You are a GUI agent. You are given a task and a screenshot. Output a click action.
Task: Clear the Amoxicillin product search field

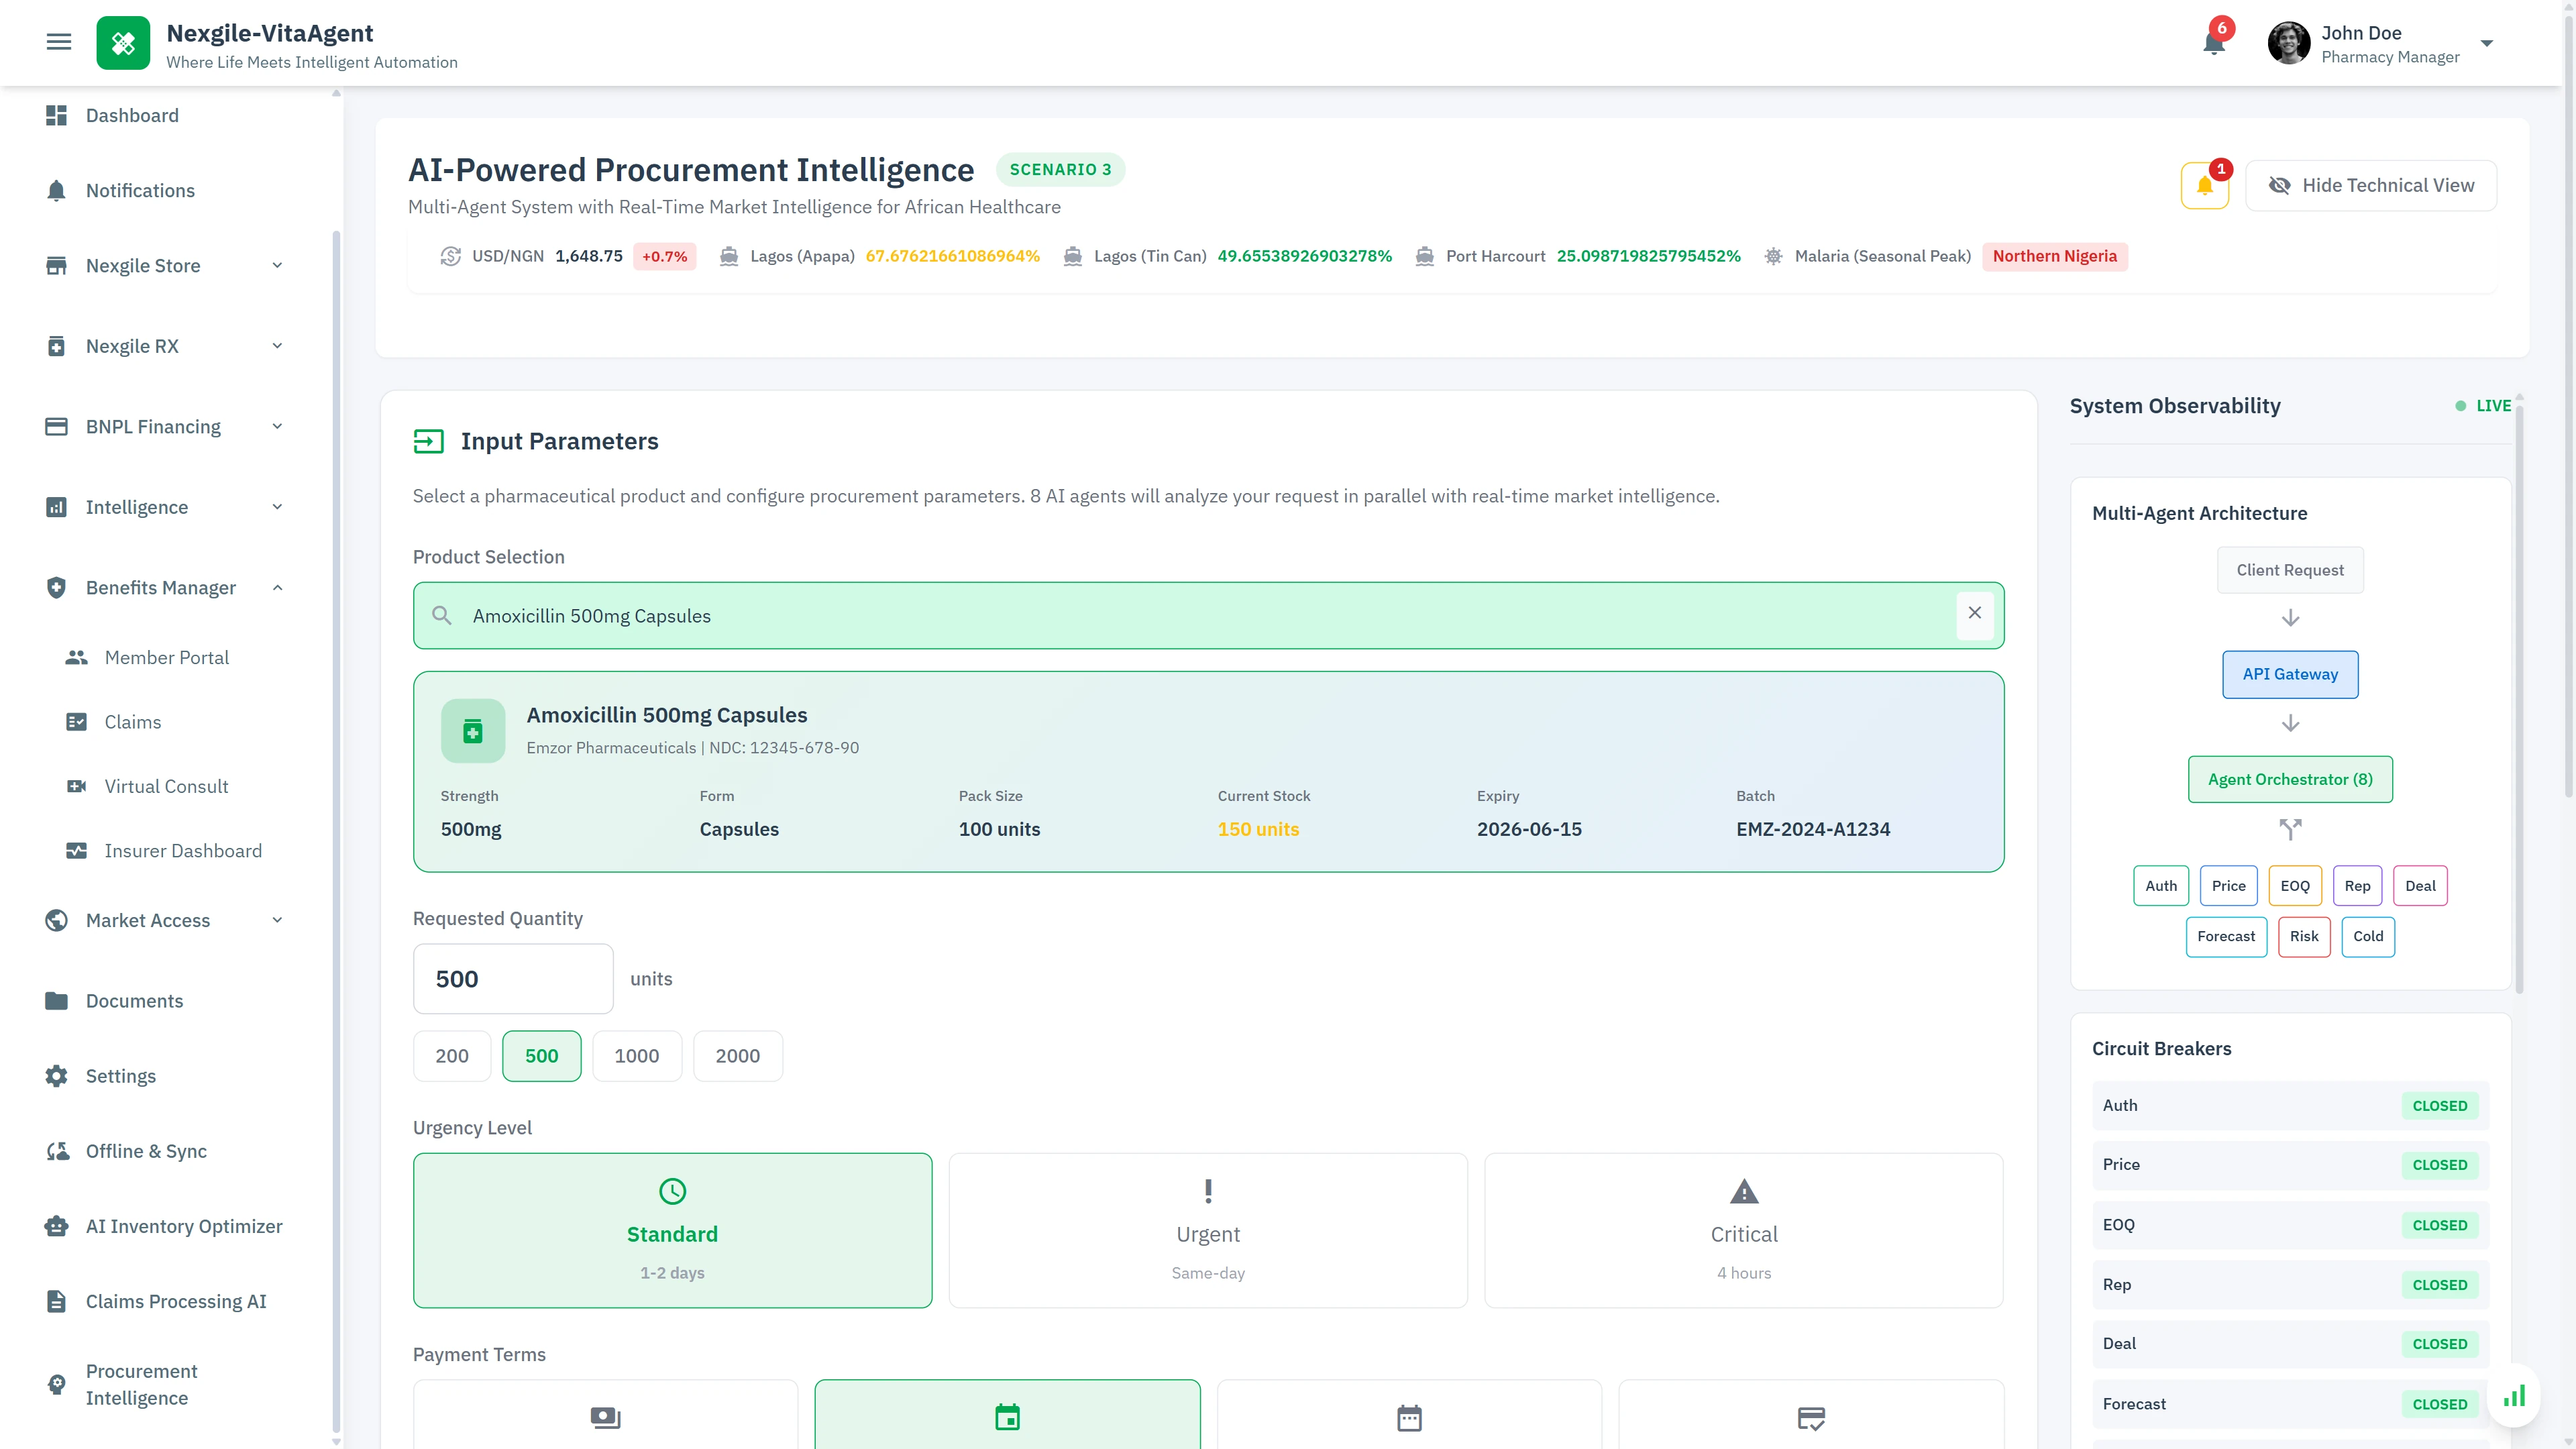pyautogui.click(x=1975, y=613)
